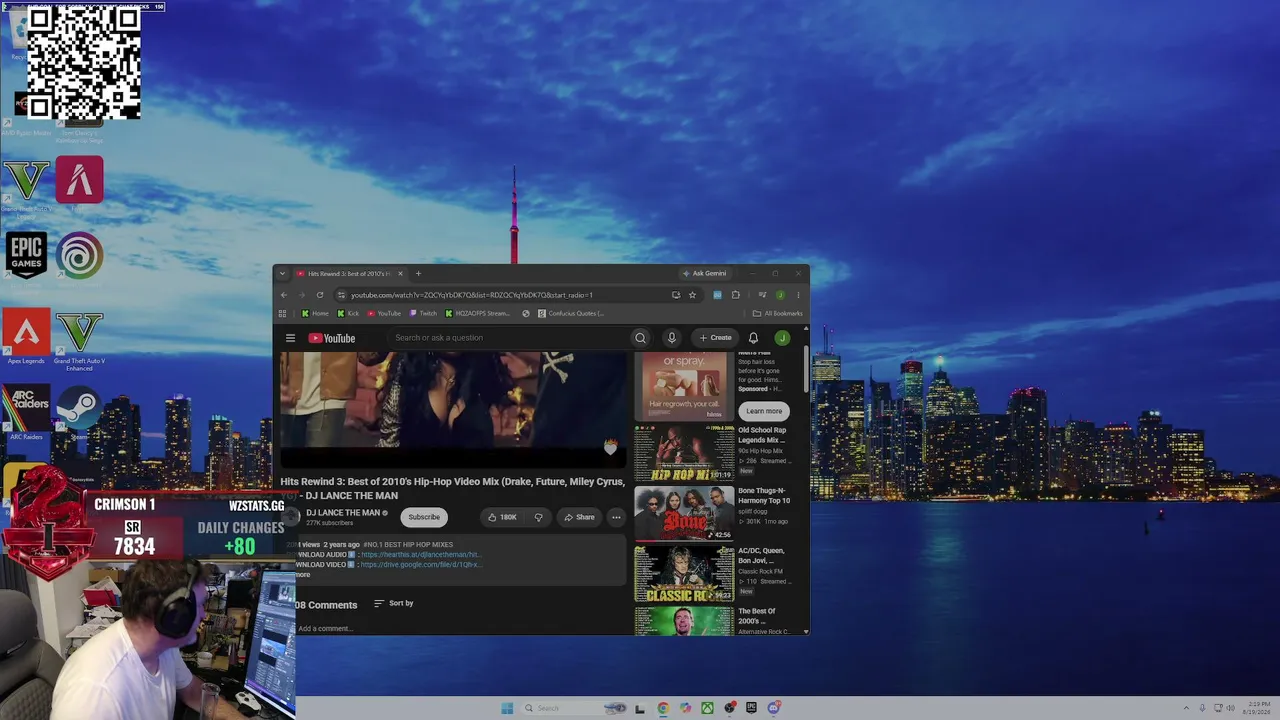Click the YouTube search magnifier button
The width and height of the screenshot is (1280, 720).
(x=640, y=338)
